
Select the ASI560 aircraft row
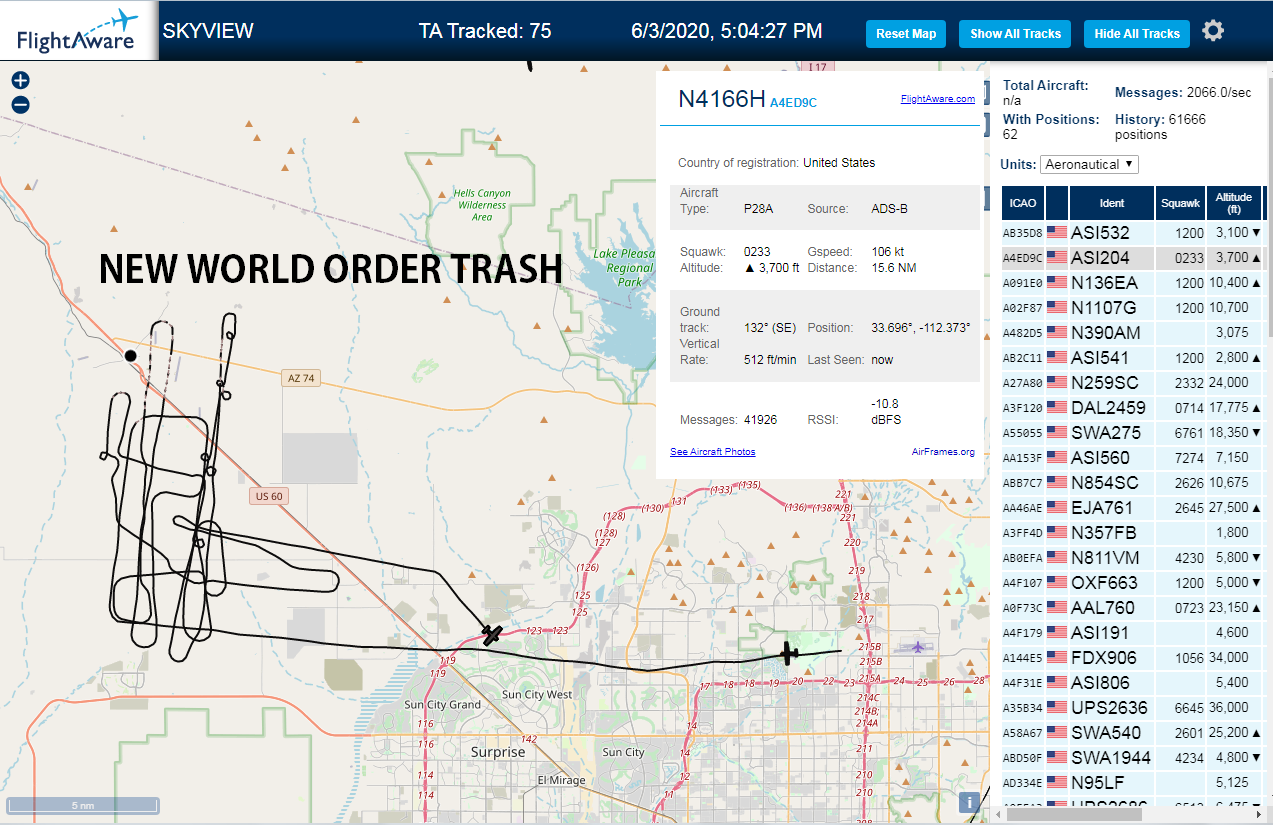point(1134,458)
